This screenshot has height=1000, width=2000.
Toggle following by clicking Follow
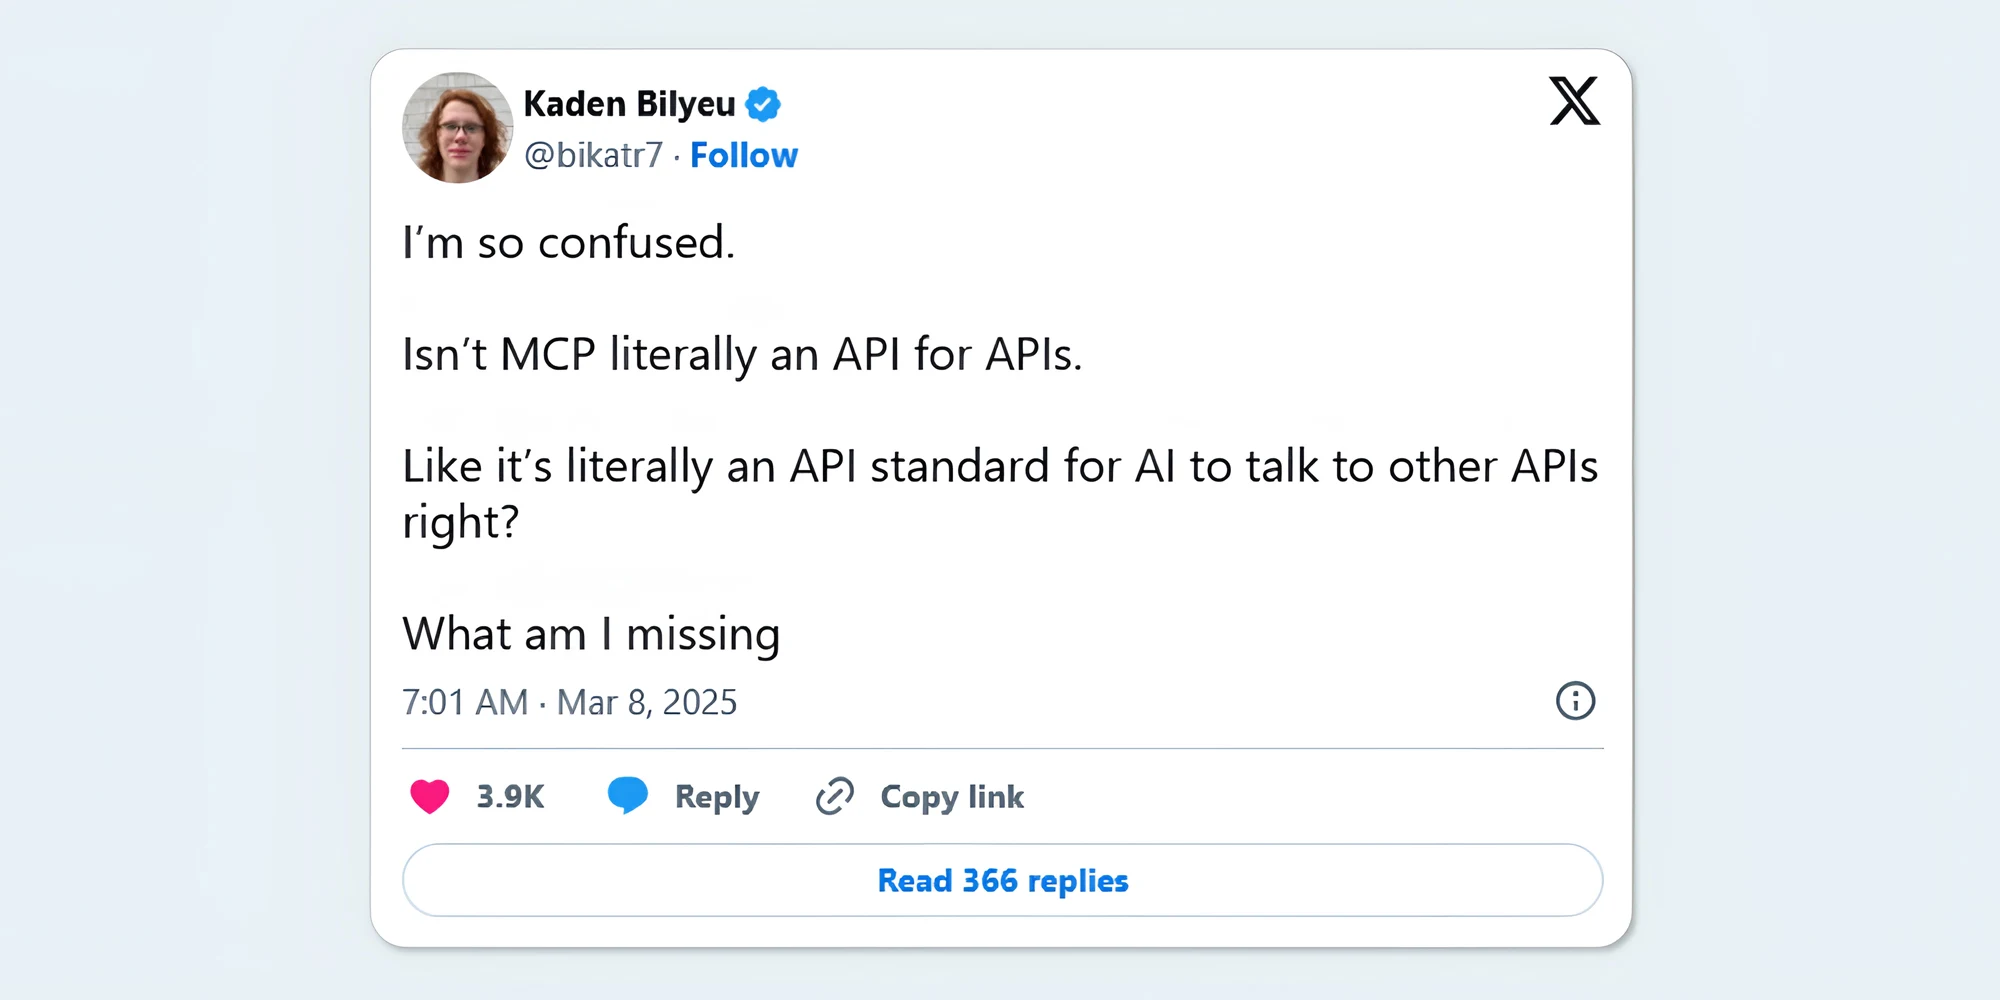point(744,155)
